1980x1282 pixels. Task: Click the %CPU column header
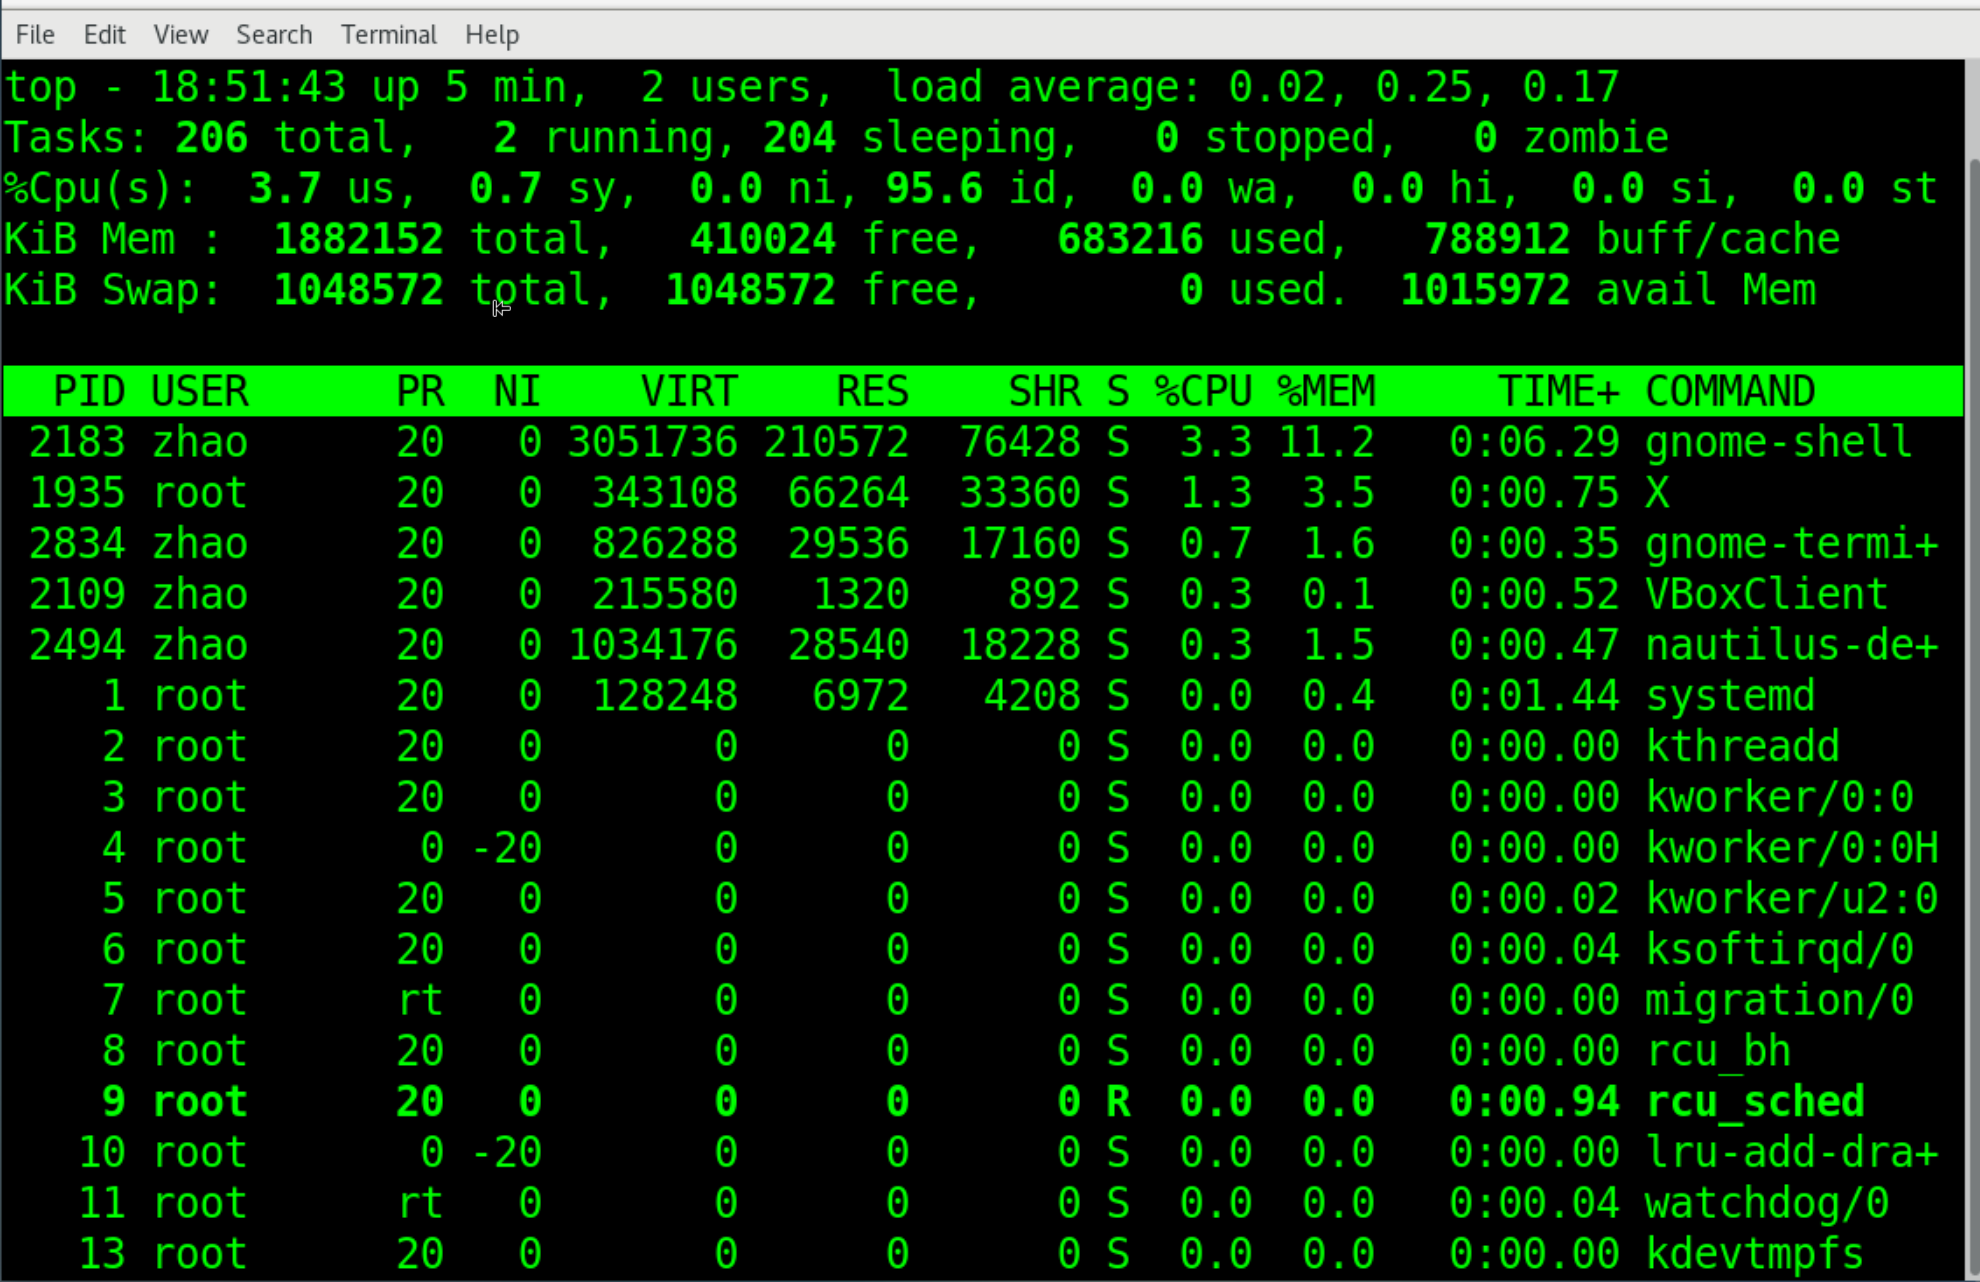pos(1203,391)
